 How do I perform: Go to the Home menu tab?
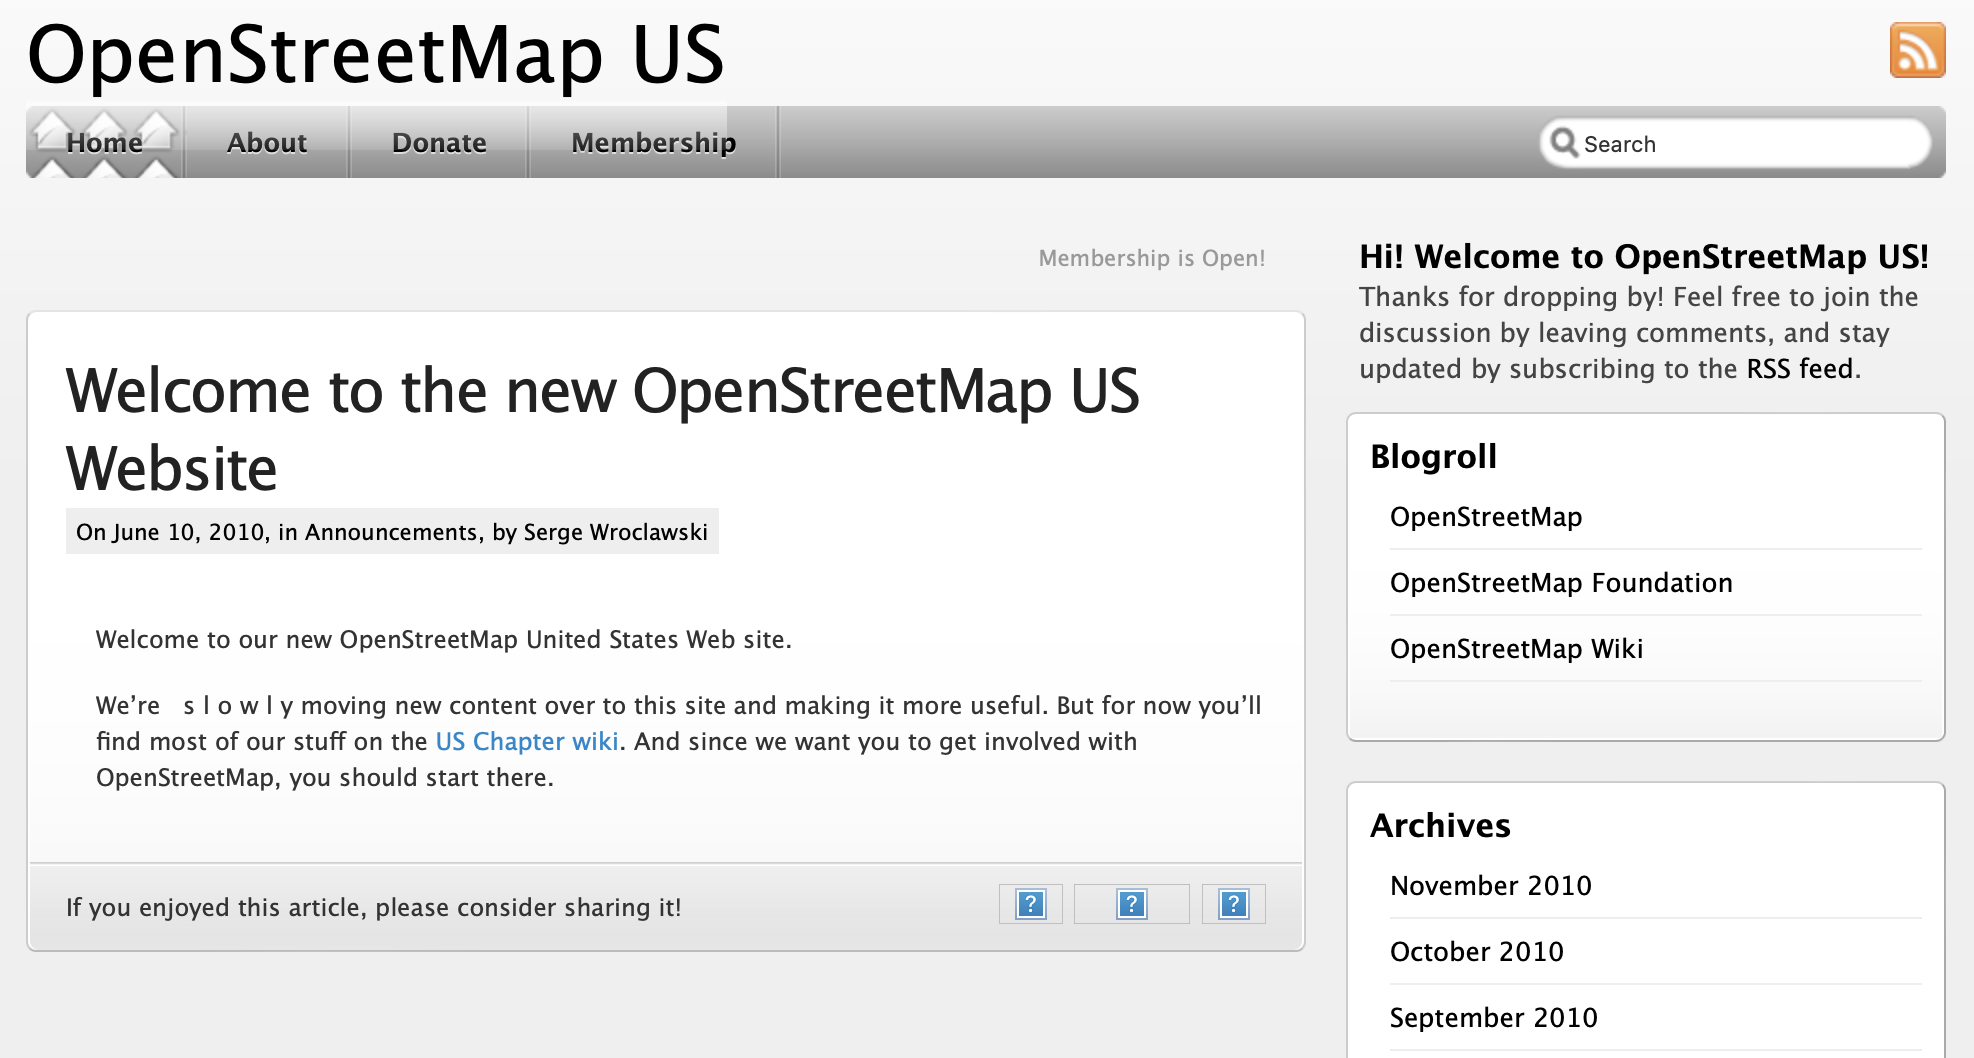105,142
